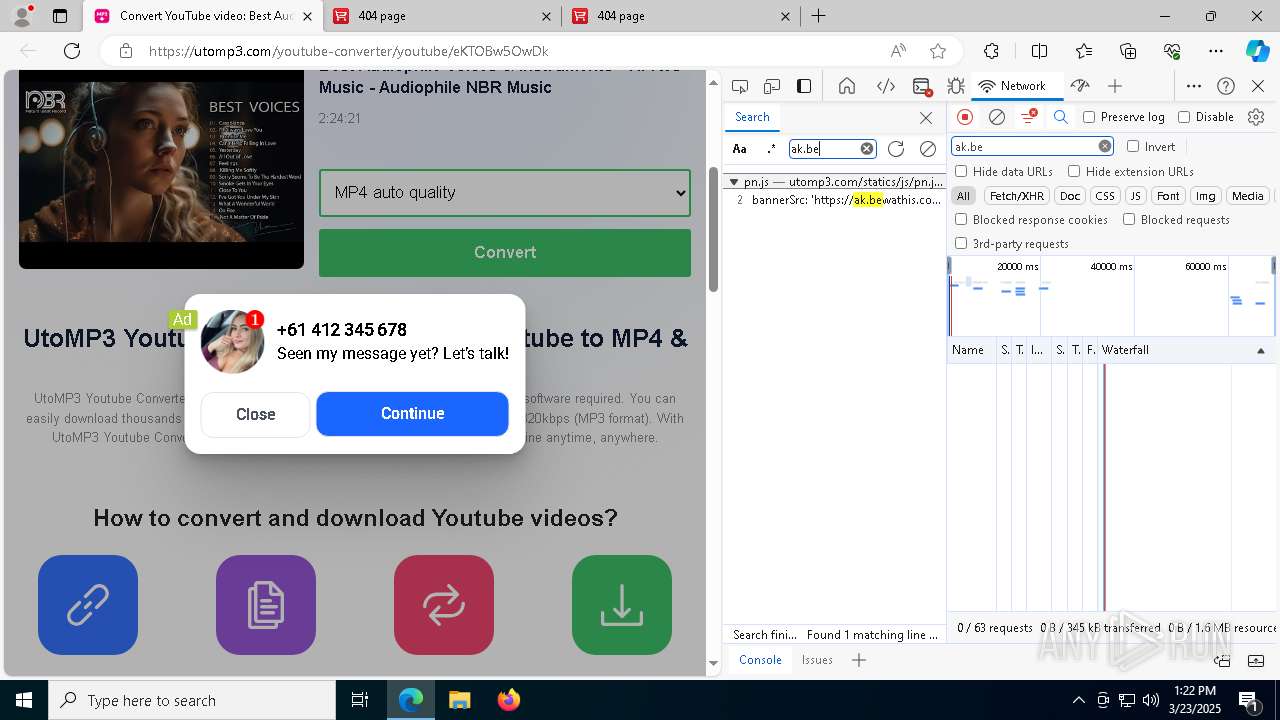Switch to the second 404 page tab
The height and width of the screenshot is (720, 1280).
(680, 16)
